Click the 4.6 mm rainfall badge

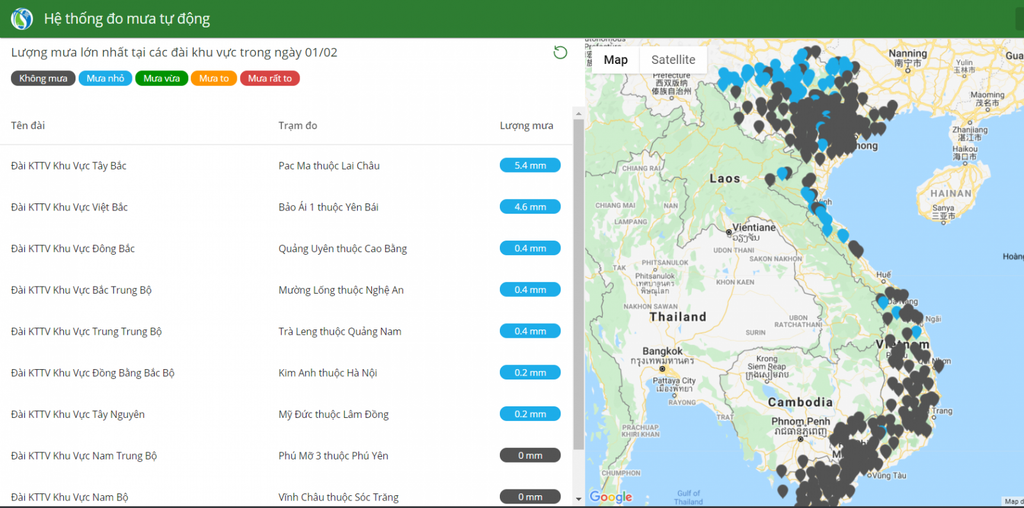(x=530, y=207)
